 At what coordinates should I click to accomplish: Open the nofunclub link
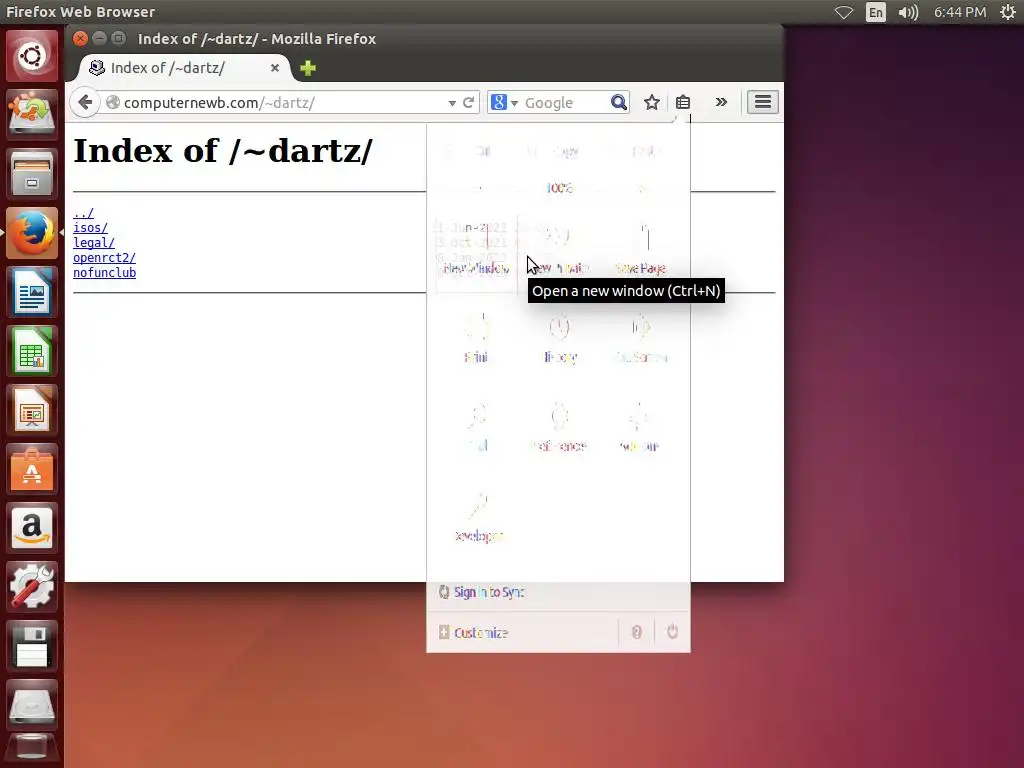pyautogui.click(x=104, y=273)
